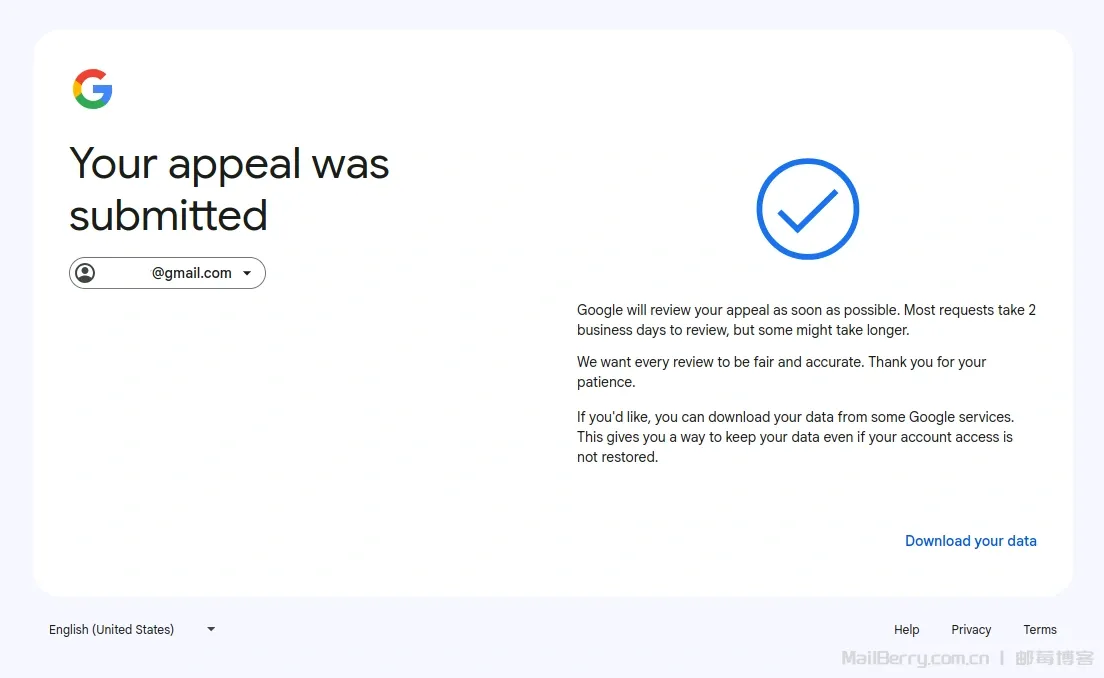The height and width of the screenshot is (678, 1104).
Task: Click the Google logo
Action: [x=92, y=89]
